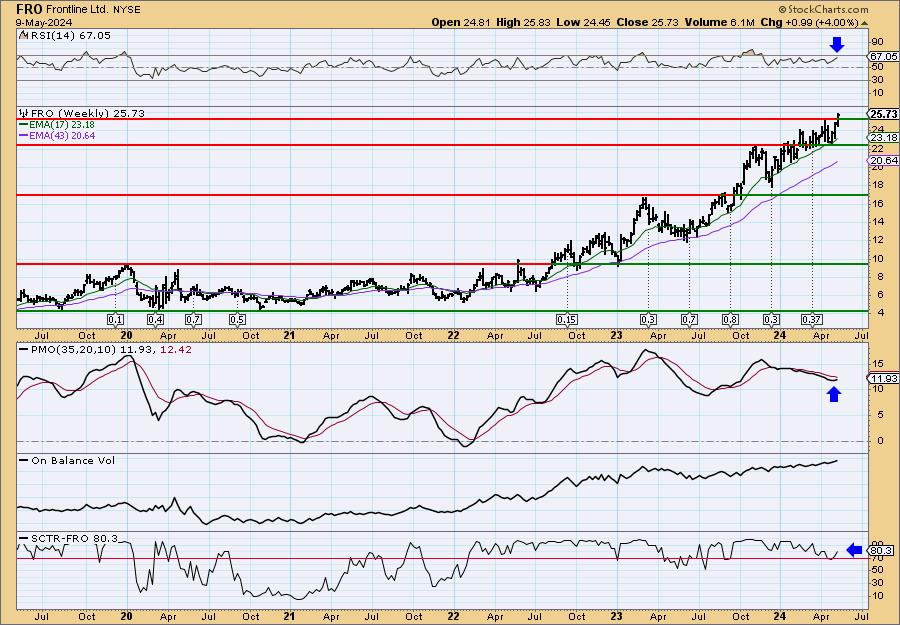900x625 pixels.
Task: Click the On Balance Vol panel label
Action: [x=72, y=460]
